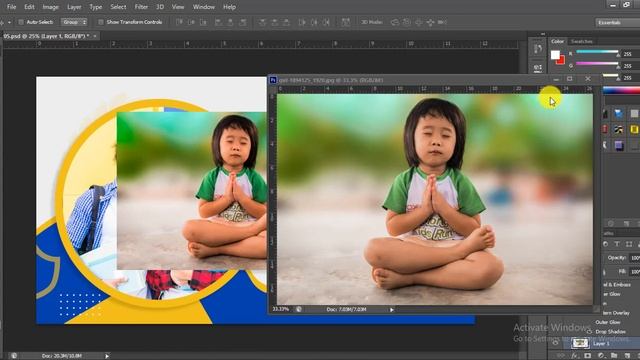The image size is (640, 360).
Task: Open the Group dropdown in options bar
Action: pos(74,22)
